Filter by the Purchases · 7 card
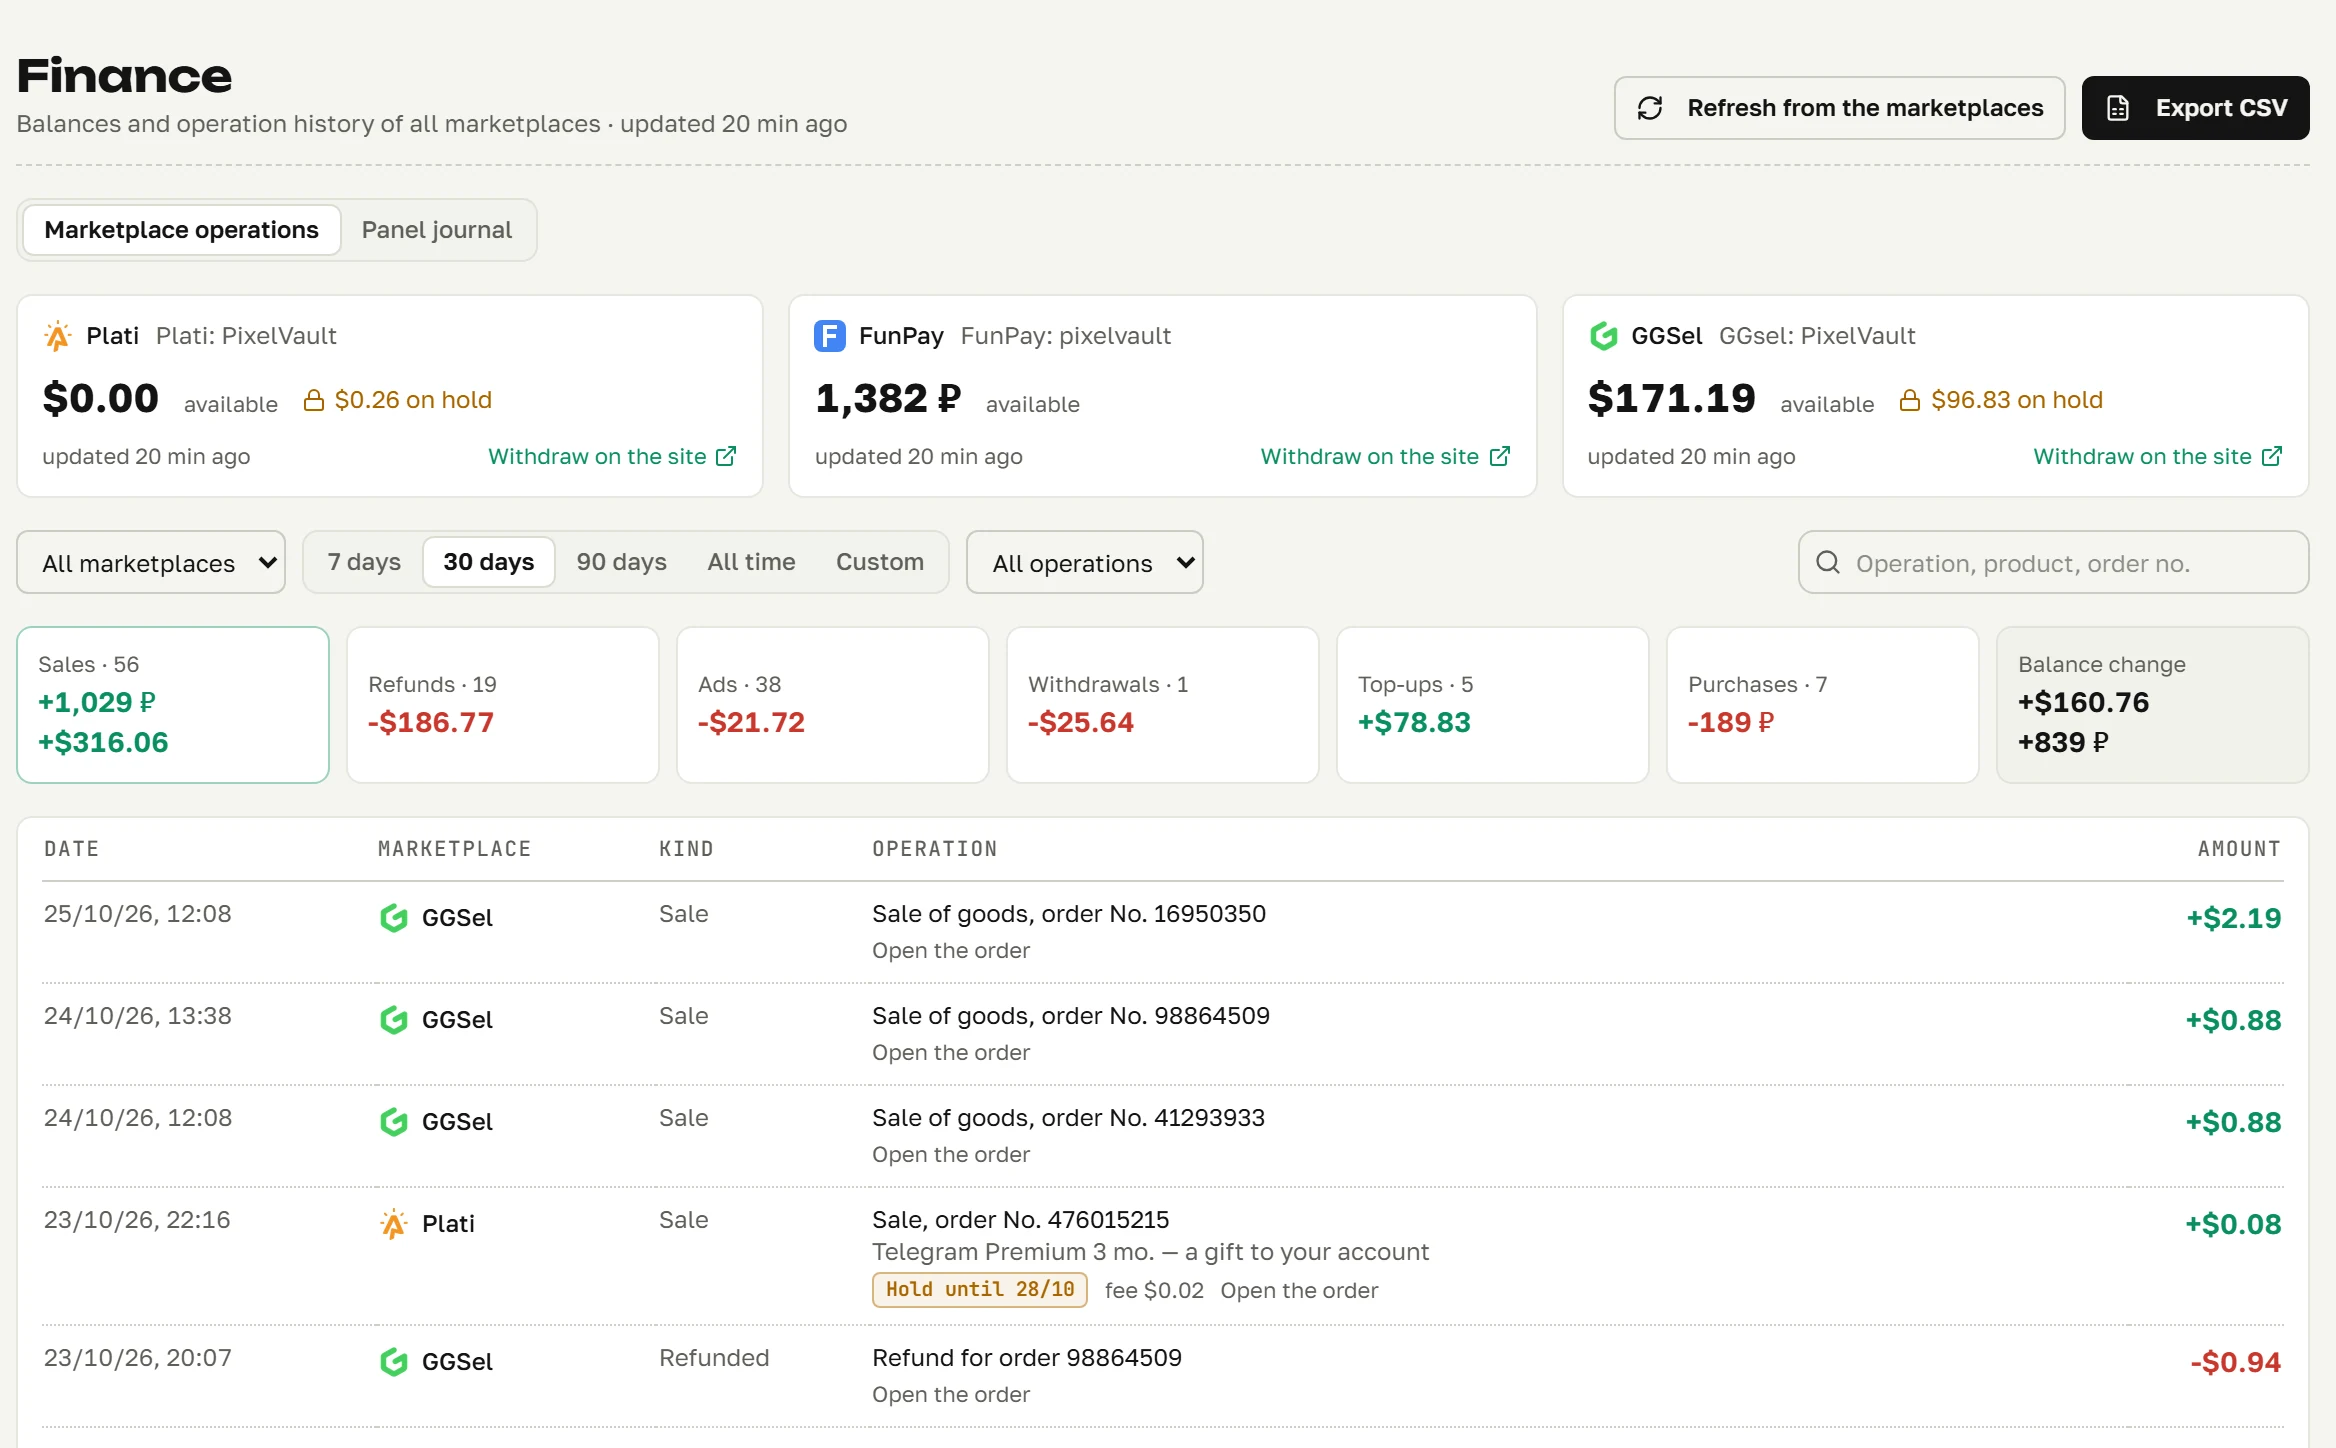The width and height of the screenshot is (2336, 1448). tap(1823, 705)
